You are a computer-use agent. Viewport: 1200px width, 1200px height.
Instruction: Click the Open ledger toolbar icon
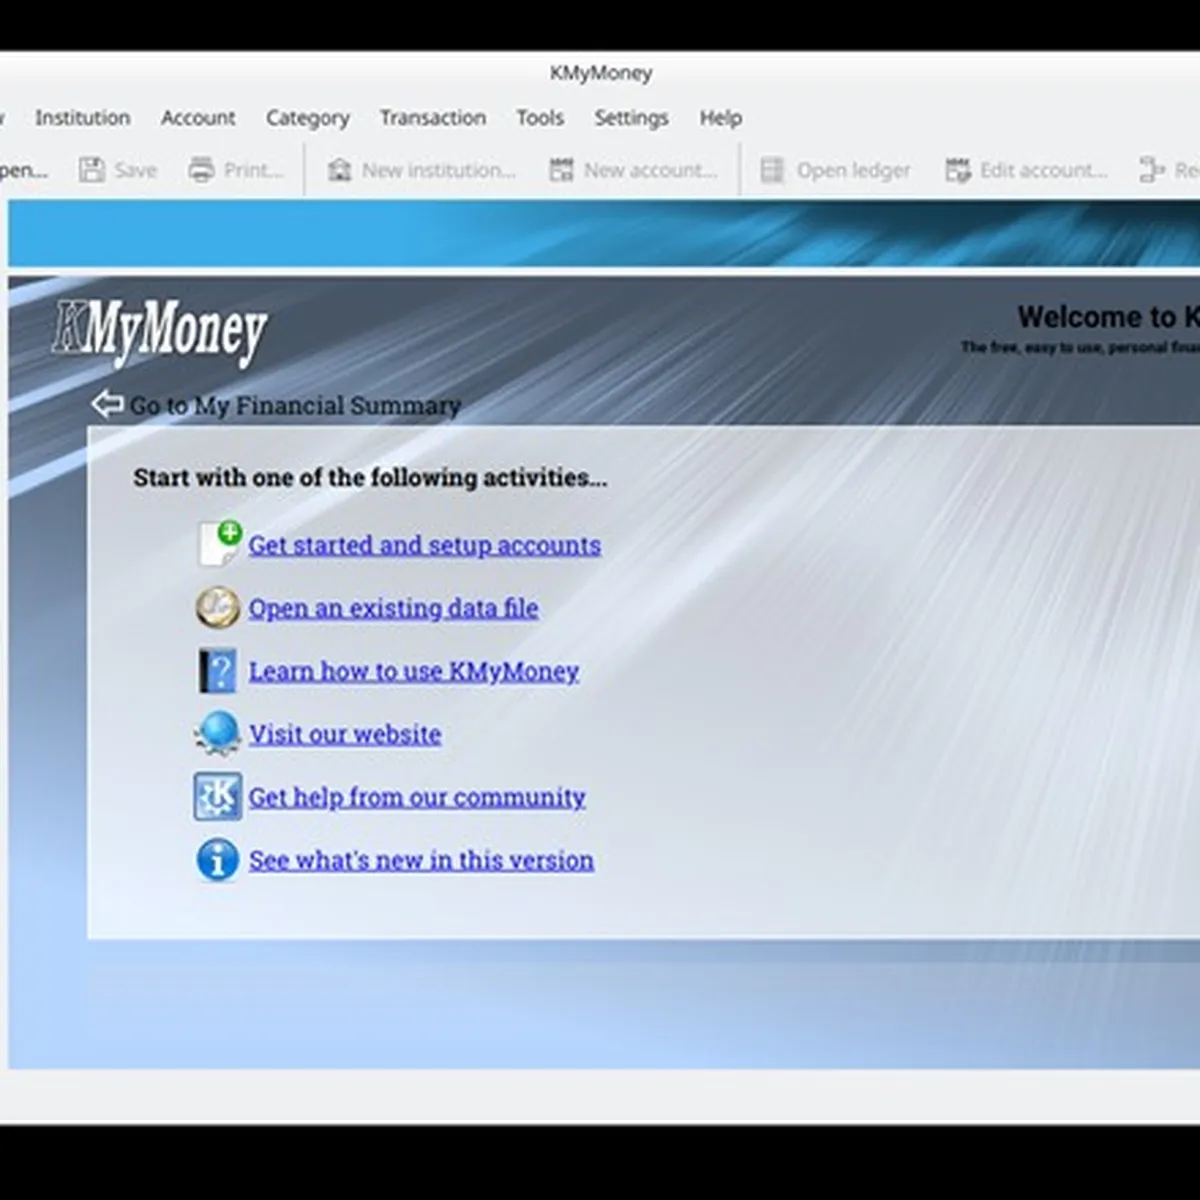point(772,170)
